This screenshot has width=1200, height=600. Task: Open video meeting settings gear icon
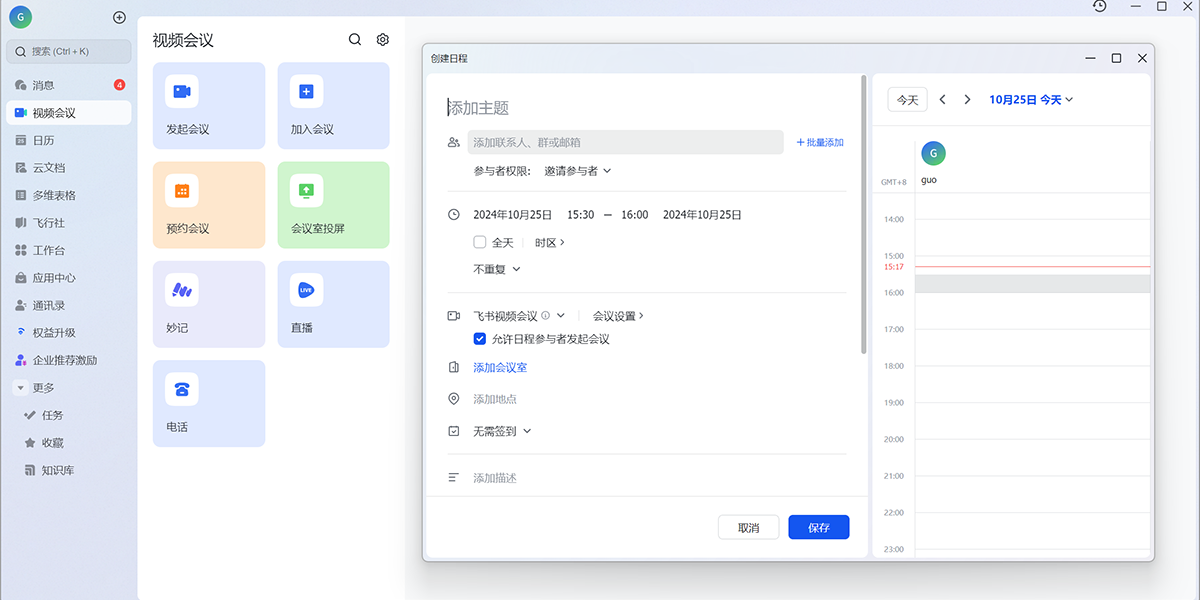(382, 40)
